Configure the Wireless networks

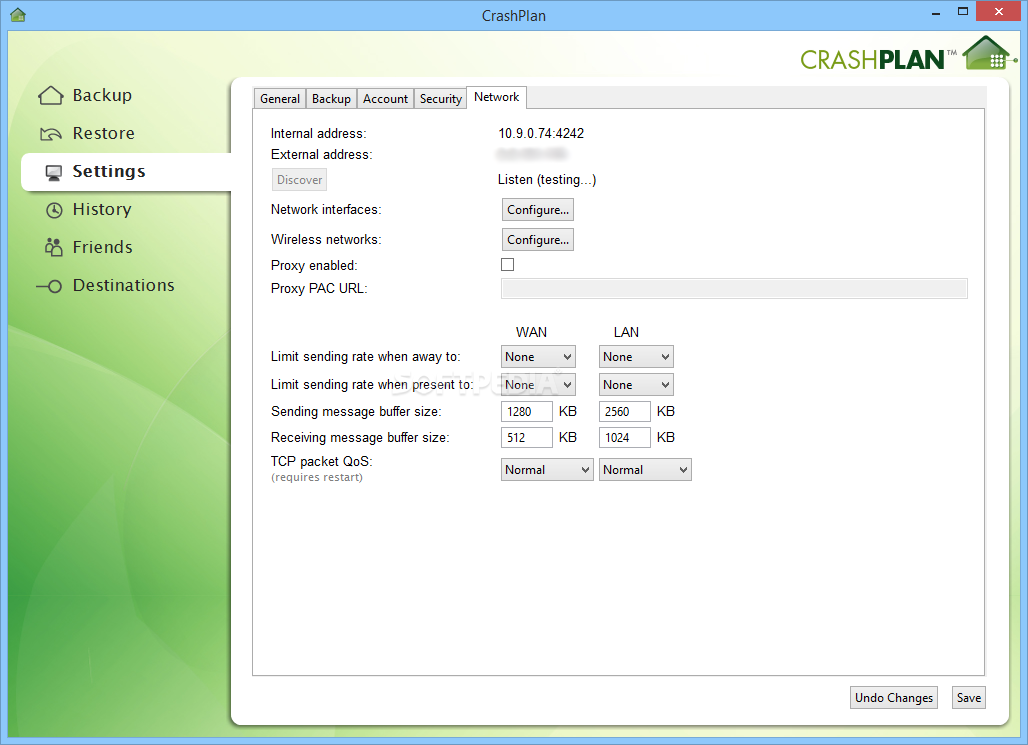click(x=538, y=239)
